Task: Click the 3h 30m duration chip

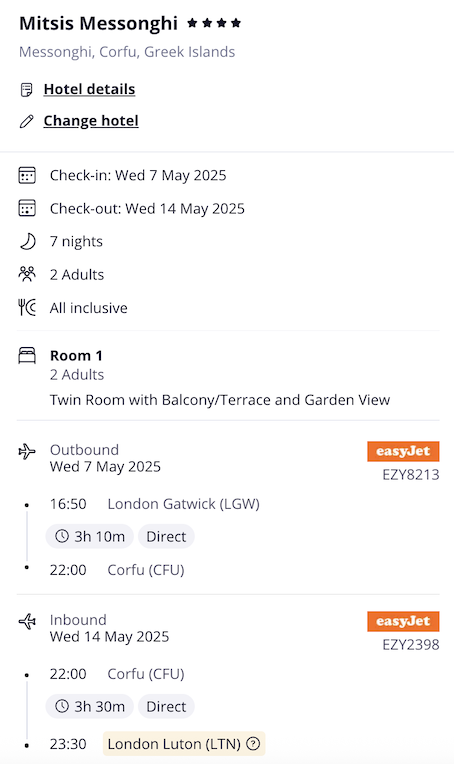Action: pyautogui.click(x=90, y=707)
